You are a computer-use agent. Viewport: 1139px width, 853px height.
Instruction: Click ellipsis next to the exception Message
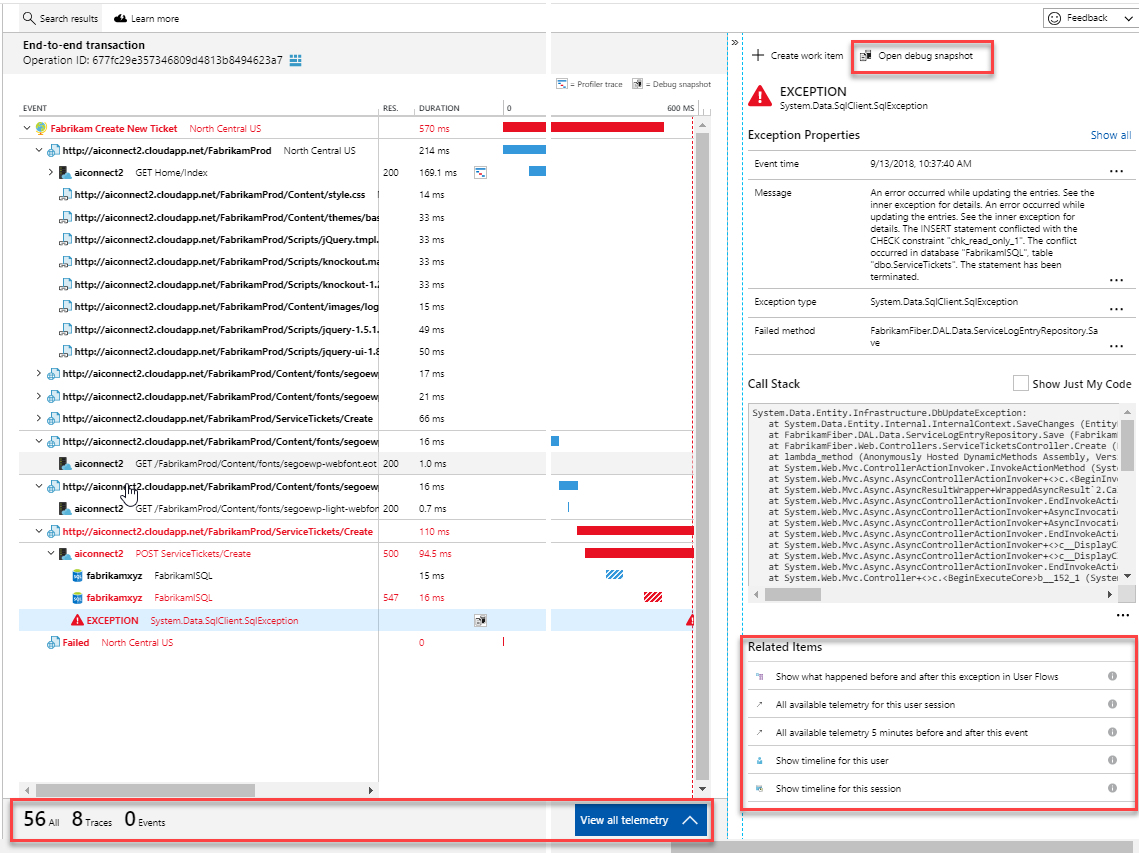point(1116,281)
